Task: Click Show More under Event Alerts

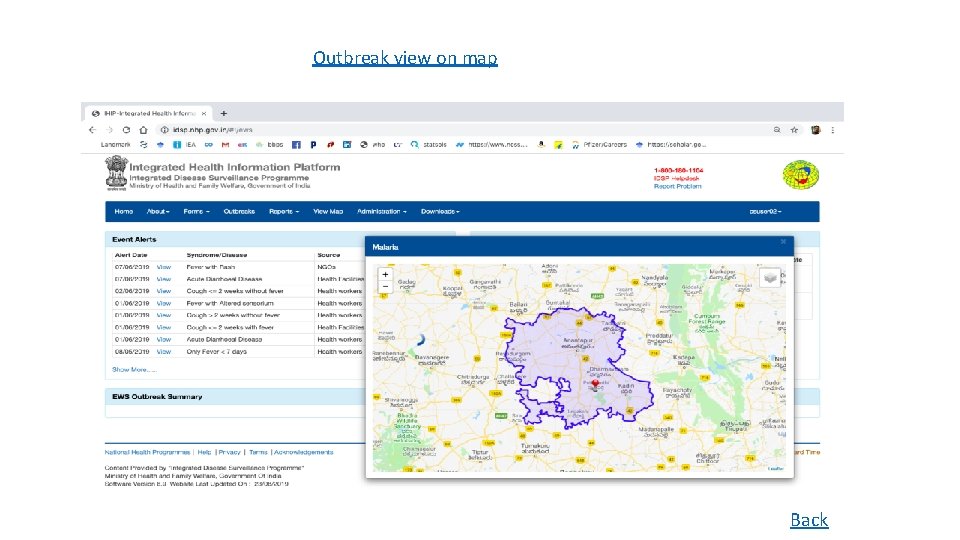Action: click(x=134, y=370)
